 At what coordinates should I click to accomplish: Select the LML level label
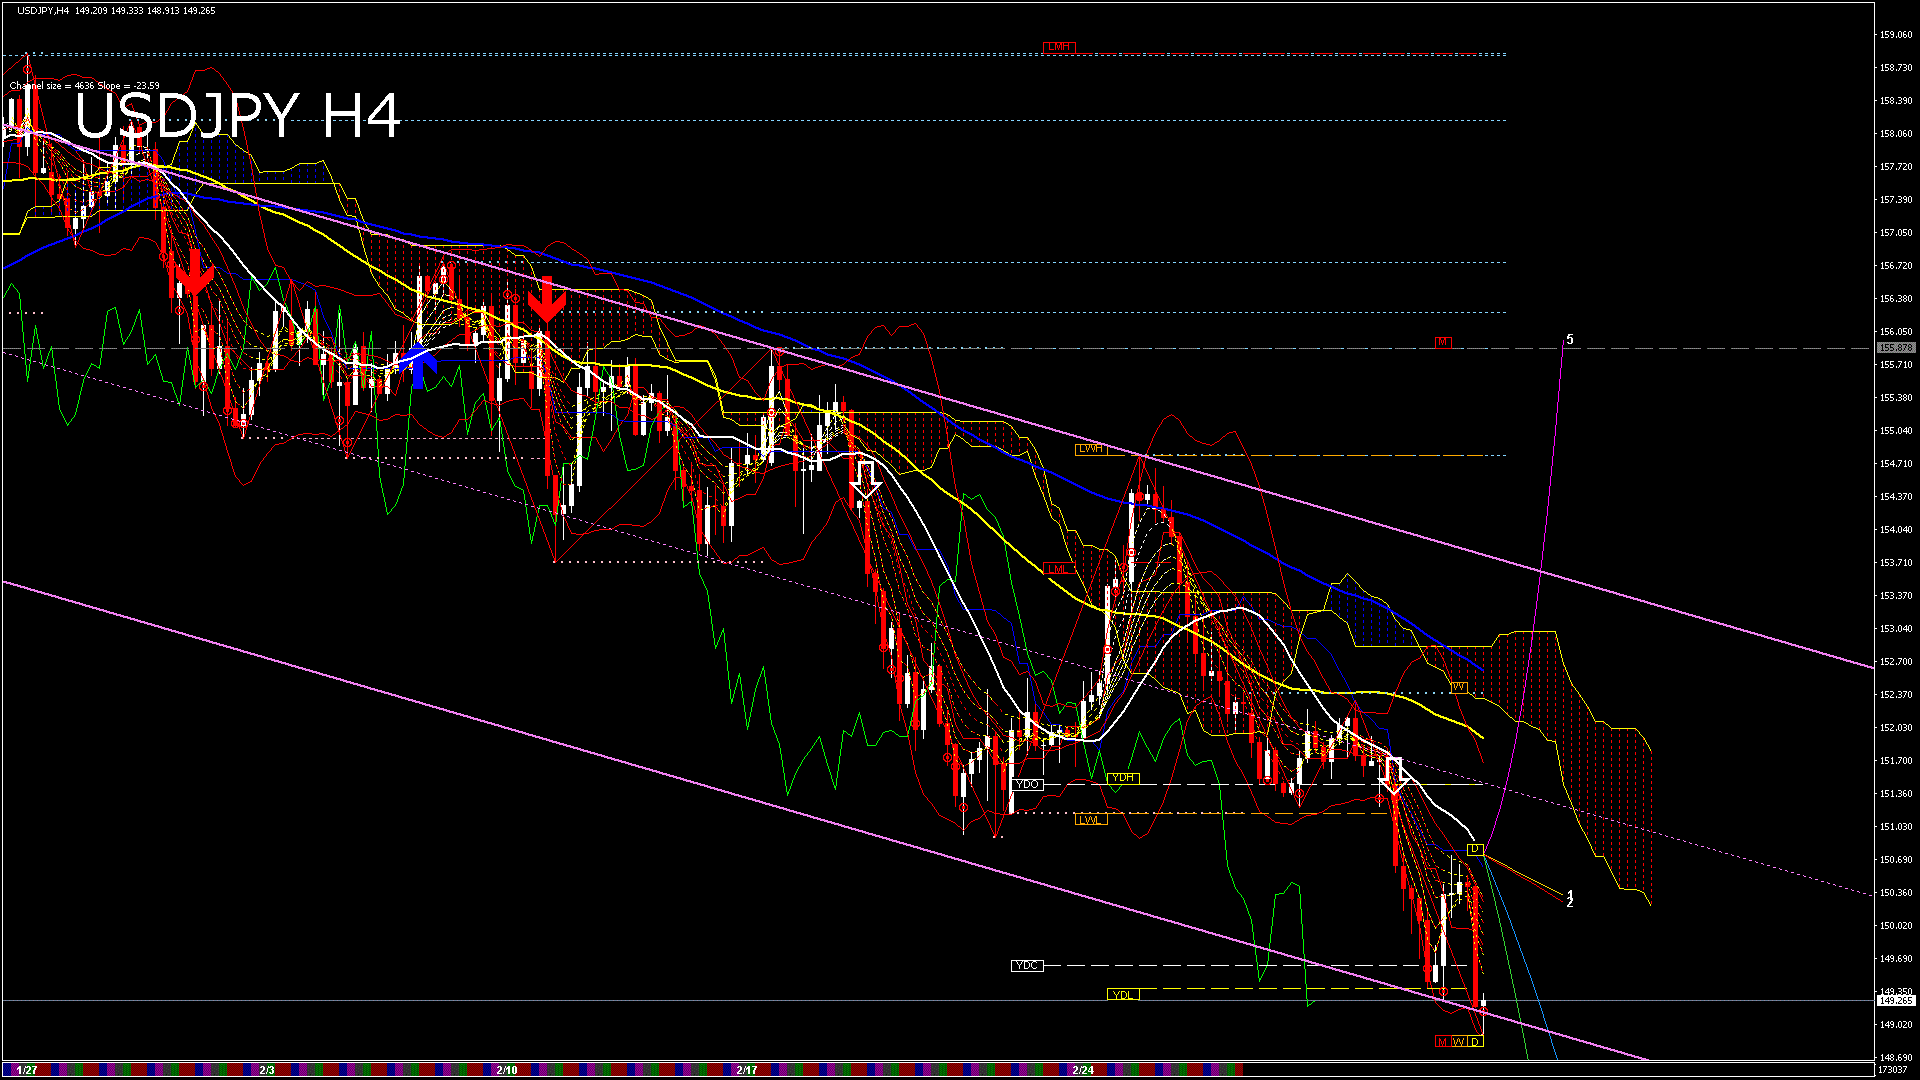tap(1058, 569)
